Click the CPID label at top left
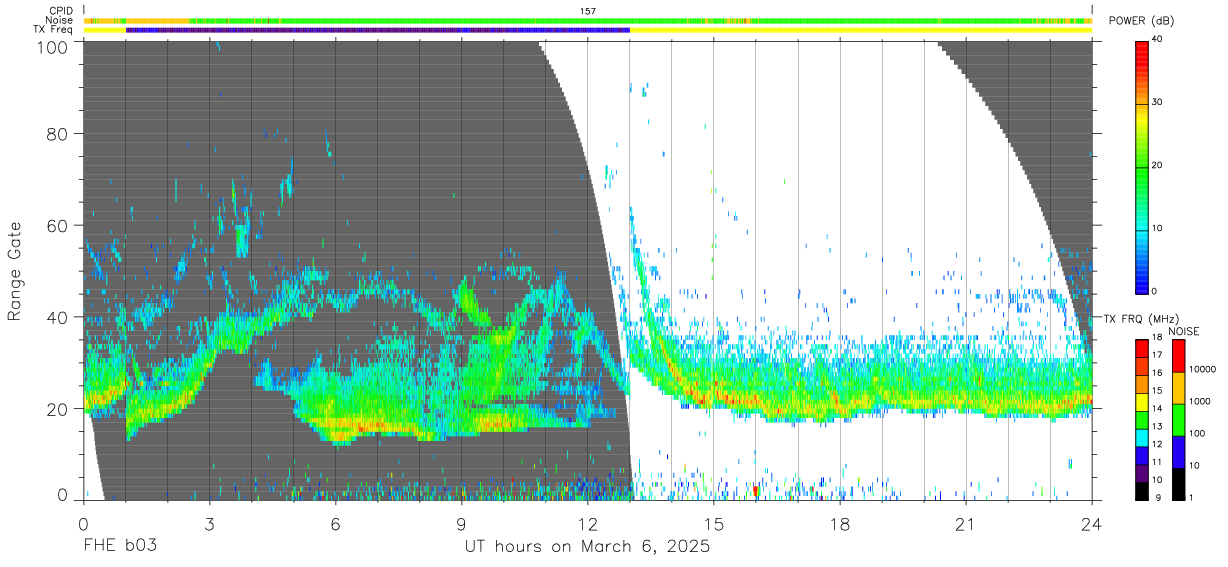This screenshot has width=1228, height=567. (60, 10)
